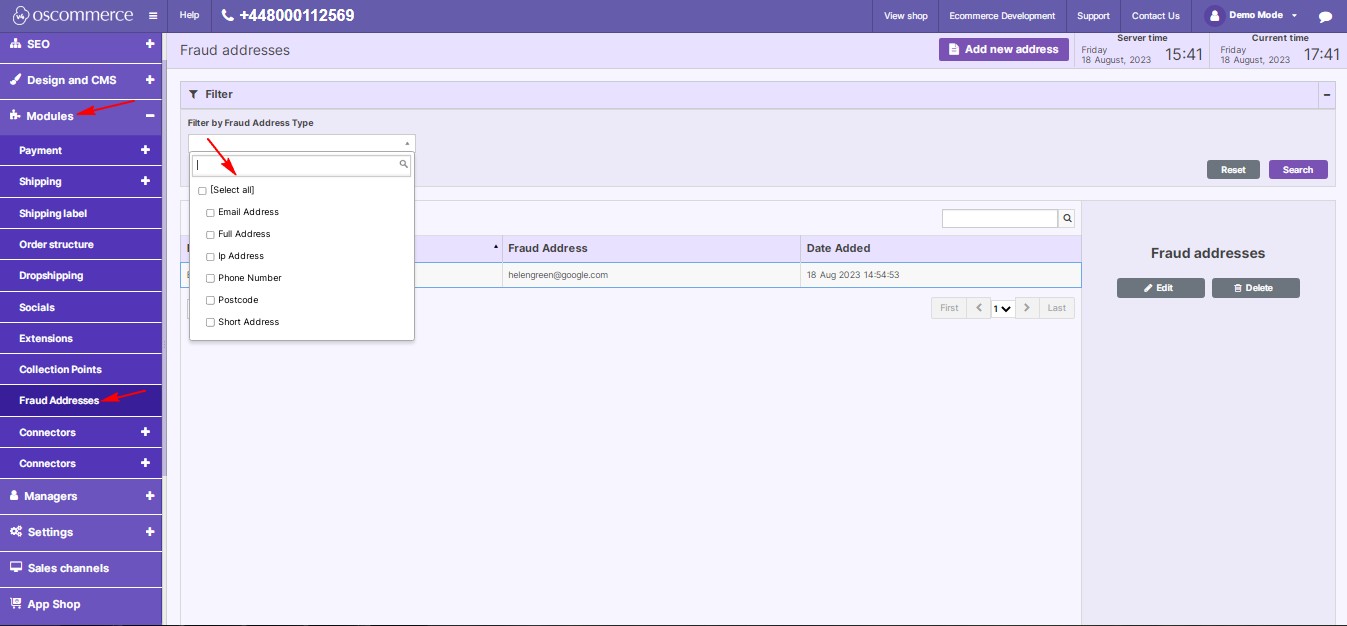Click the magnifier icon beside the table search box
Viewport: 1347px width, 626px height.
[1066, 217]
